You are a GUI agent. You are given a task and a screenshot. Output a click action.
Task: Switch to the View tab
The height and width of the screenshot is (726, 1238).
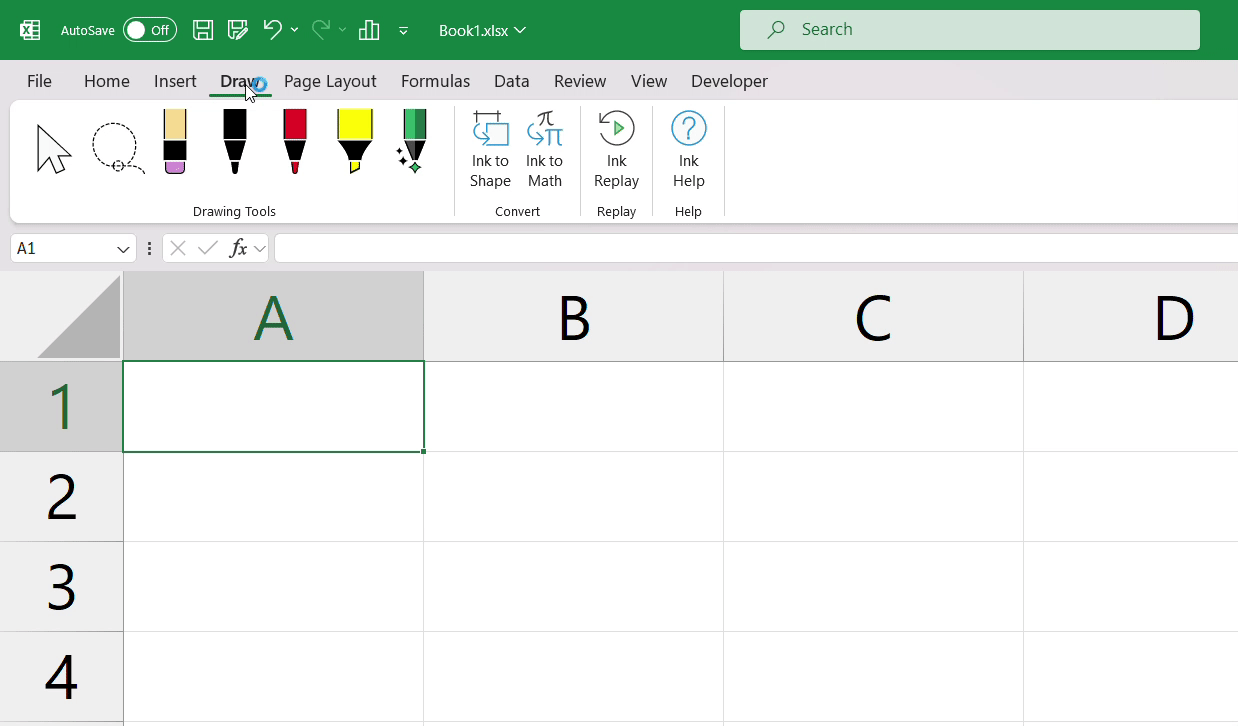649,81
